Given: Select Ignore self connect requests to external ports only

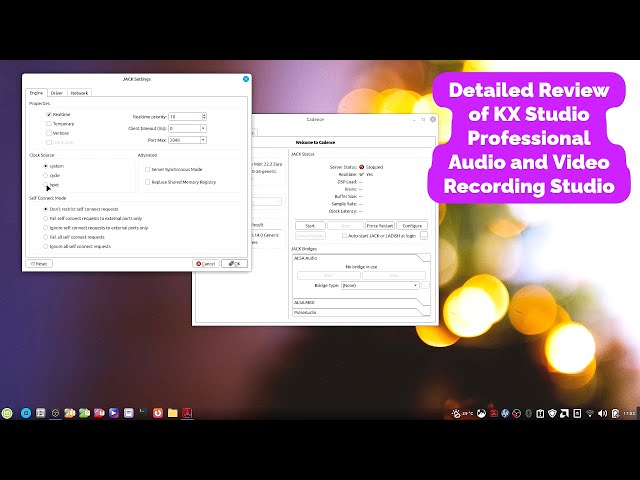Looking at the screenshot, I should (x=45, y=228).
